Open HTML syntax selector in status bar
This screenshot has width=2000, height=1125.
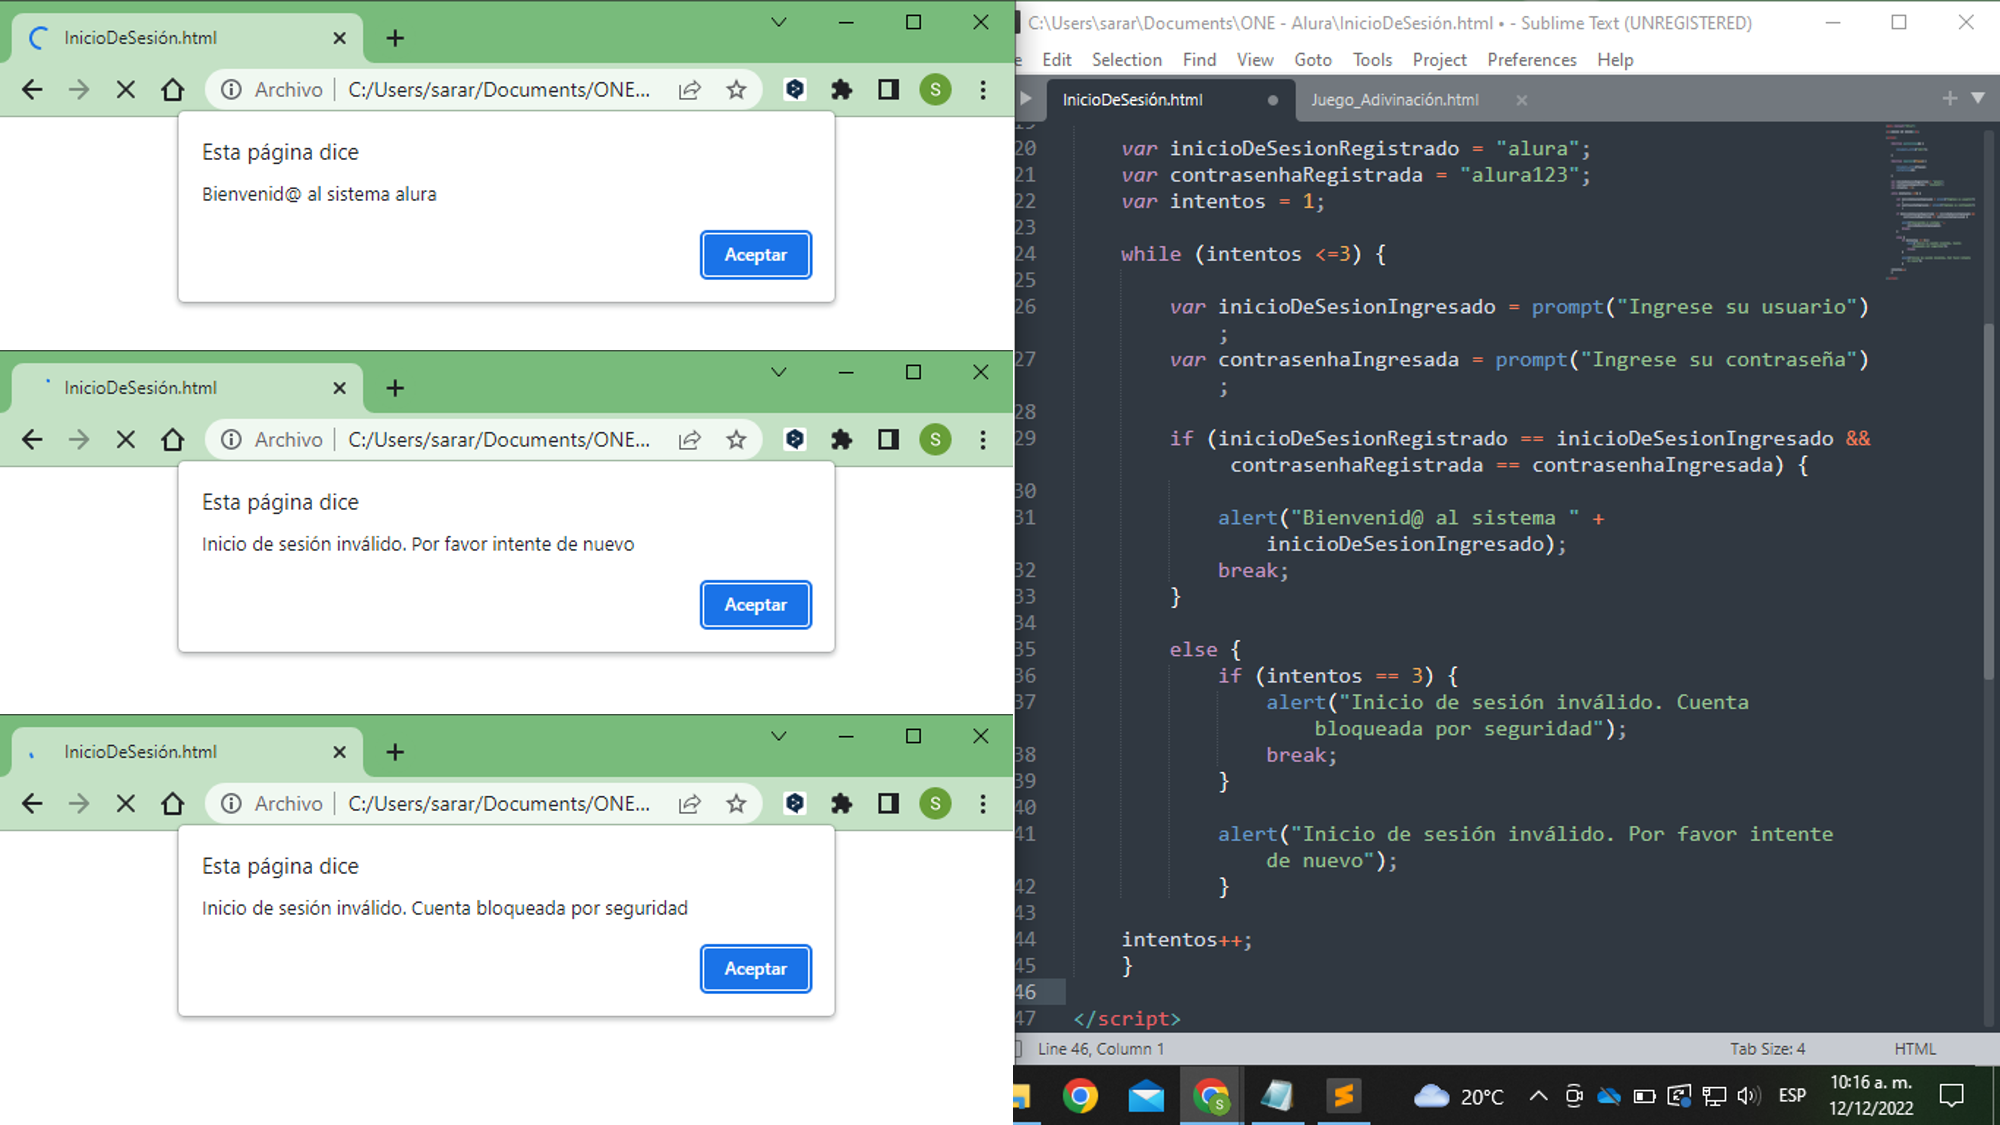click(1915, 1049)
